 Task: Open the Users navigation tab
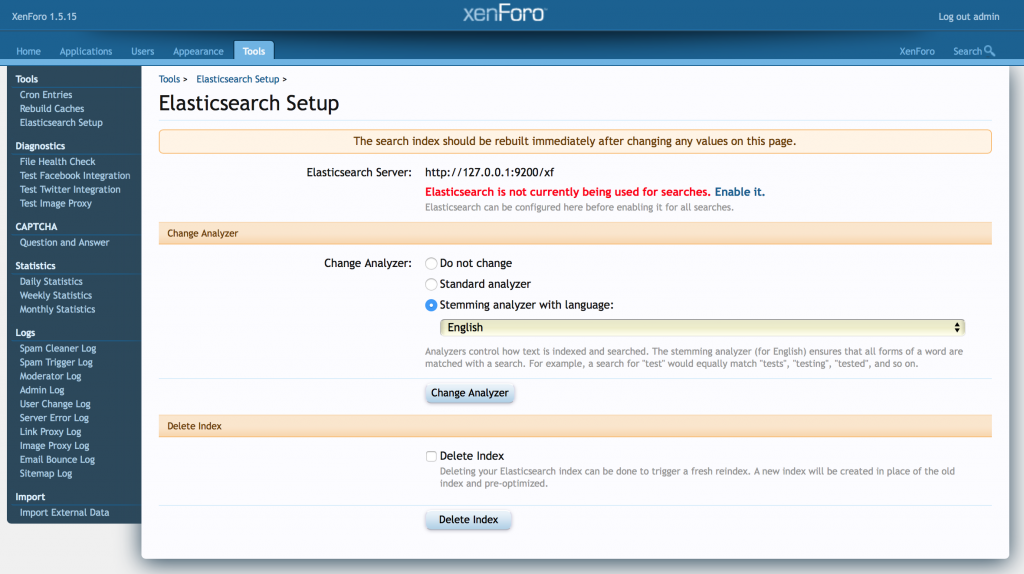pos(142,51)
